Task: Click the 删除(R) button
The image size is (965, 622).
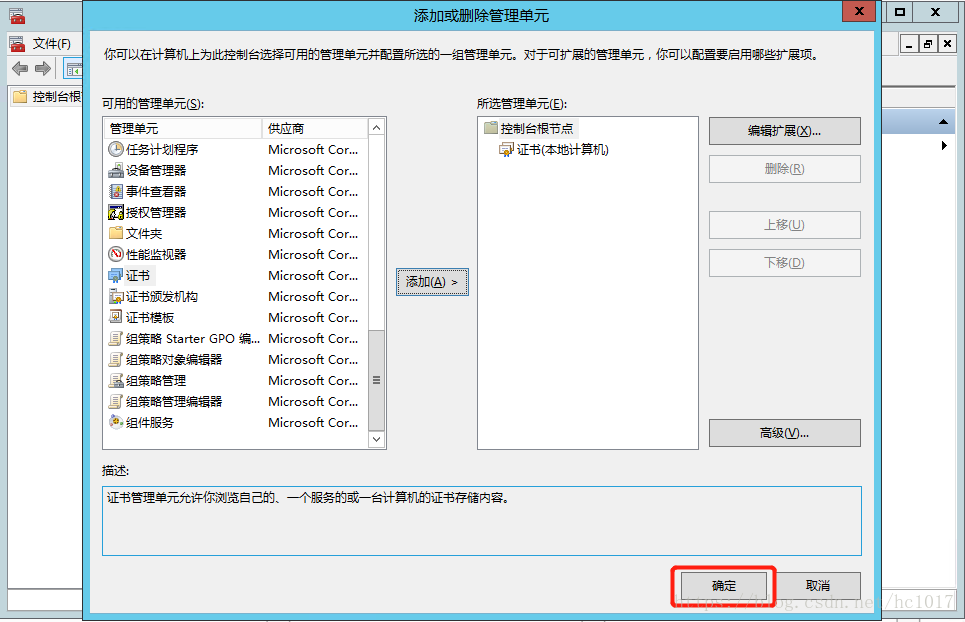Action: (x=785, y=169)
